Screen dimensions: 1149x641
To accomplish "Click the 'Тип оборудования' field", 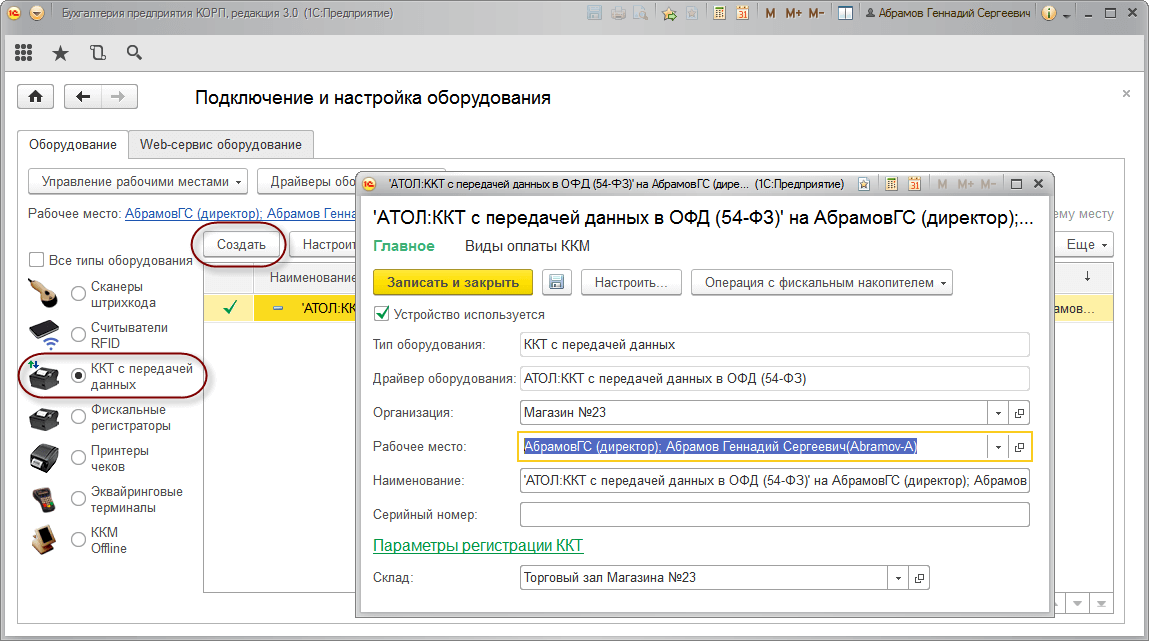I will click(x=775, y=344).
